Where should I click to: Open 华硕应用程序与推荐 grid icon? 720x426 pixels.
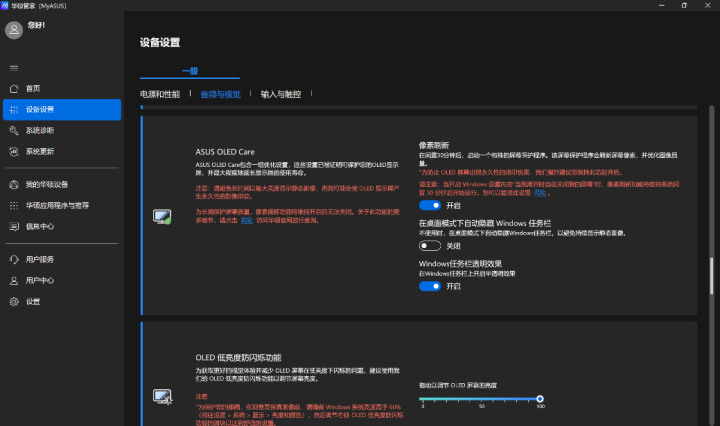coord(14,206)
